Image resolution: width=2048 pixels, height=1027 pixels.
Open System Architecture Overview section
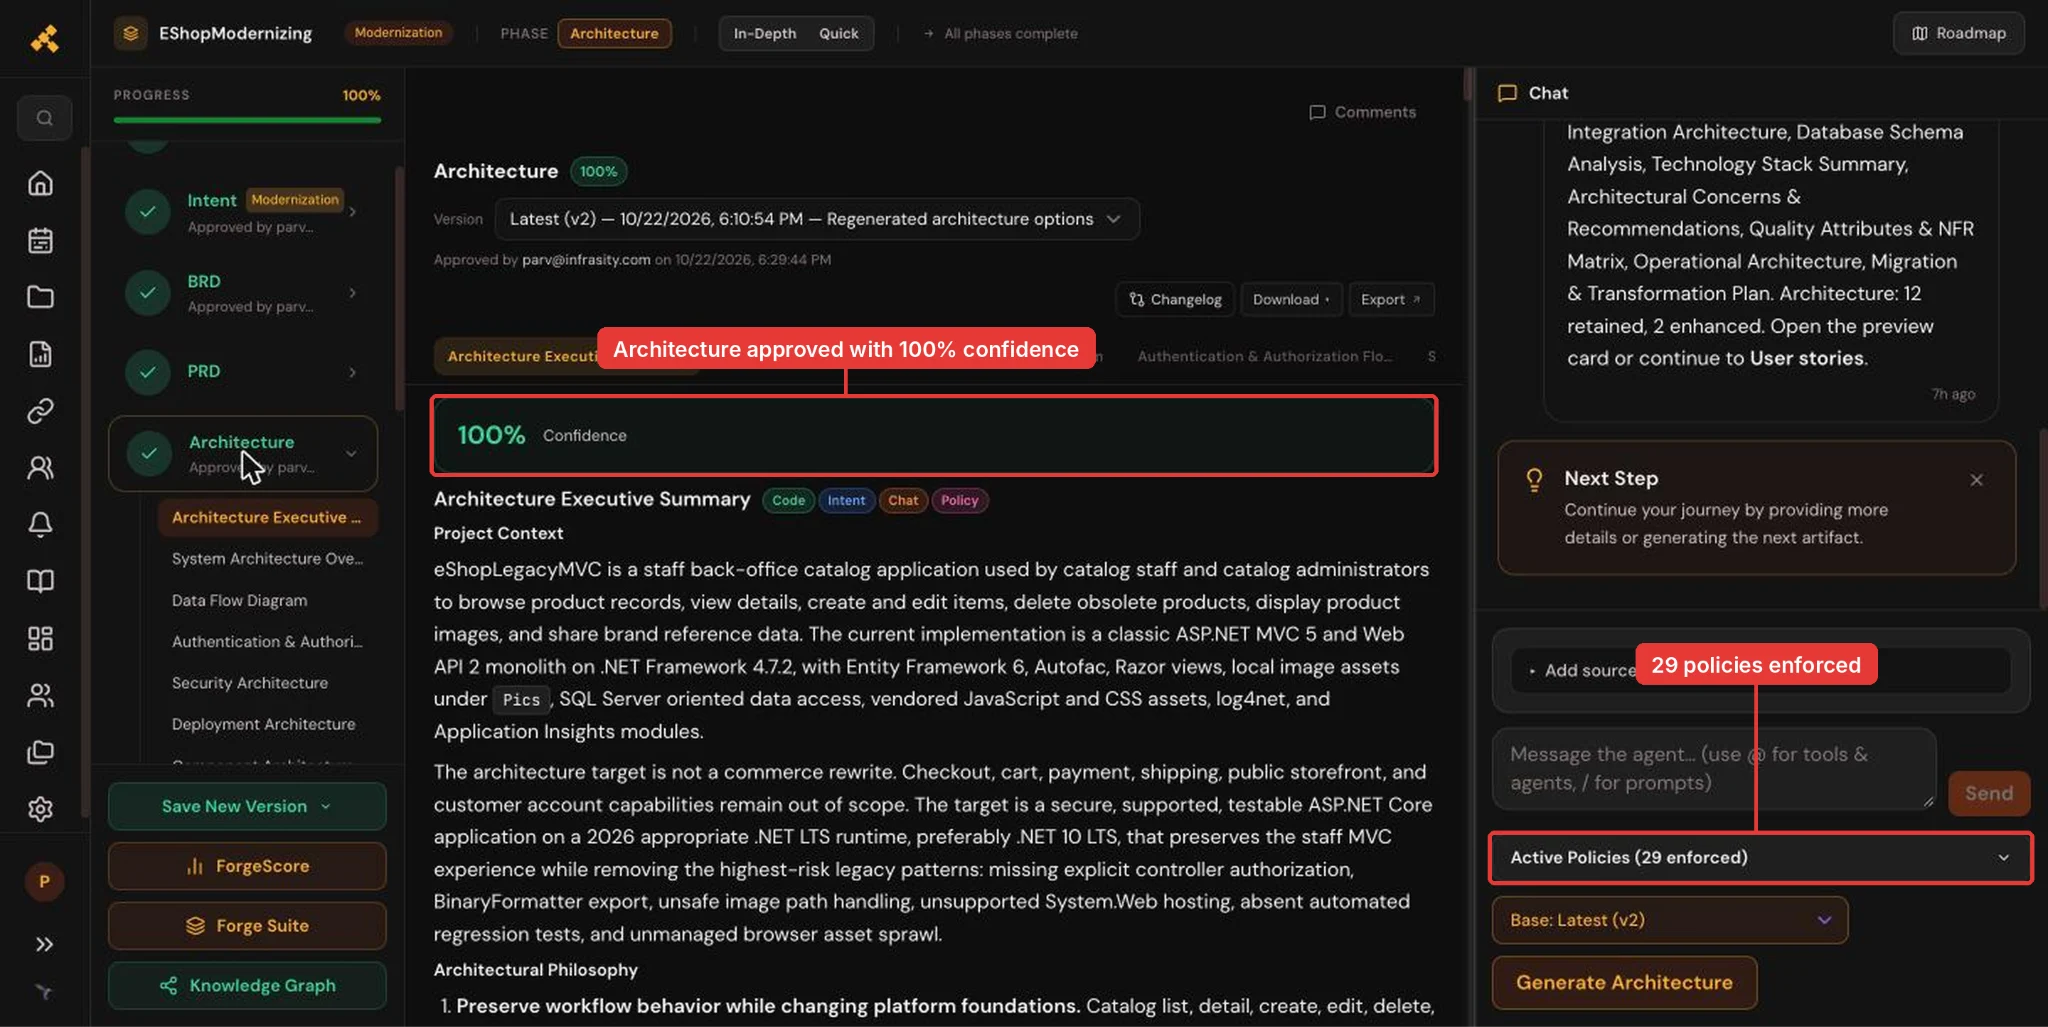click(x=267, y=558)
